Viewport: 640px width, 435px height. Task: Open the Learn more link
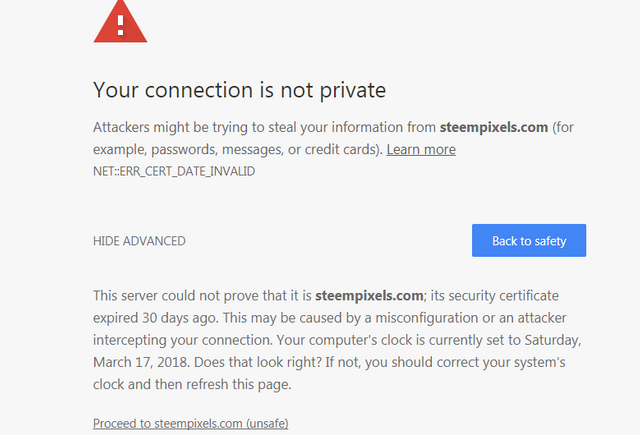coord(421,149)
